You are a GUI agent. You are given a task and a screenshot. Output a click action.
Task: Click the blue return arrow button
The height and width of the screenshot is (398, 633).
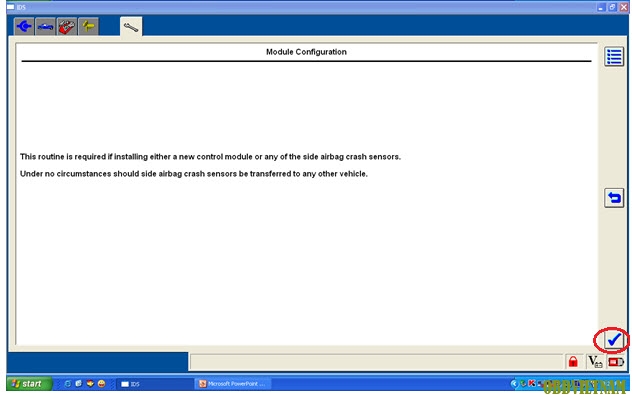click(614, 198)
